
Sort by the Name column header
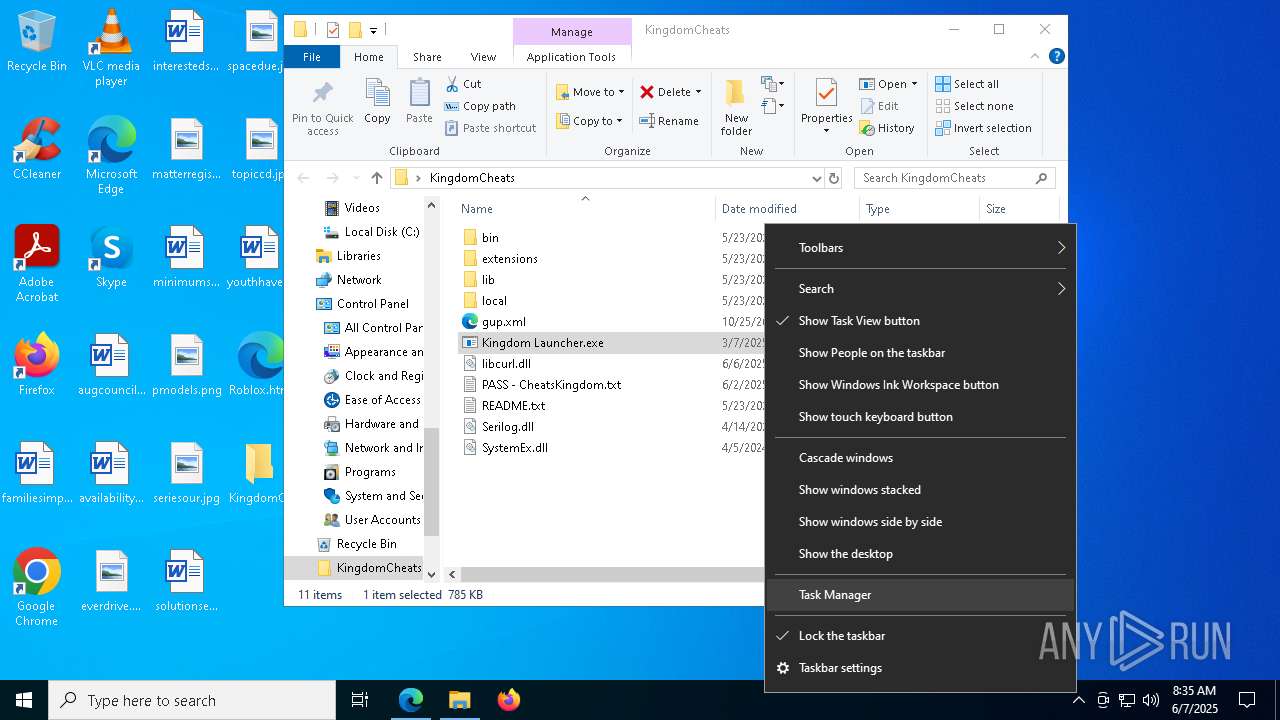585,209
